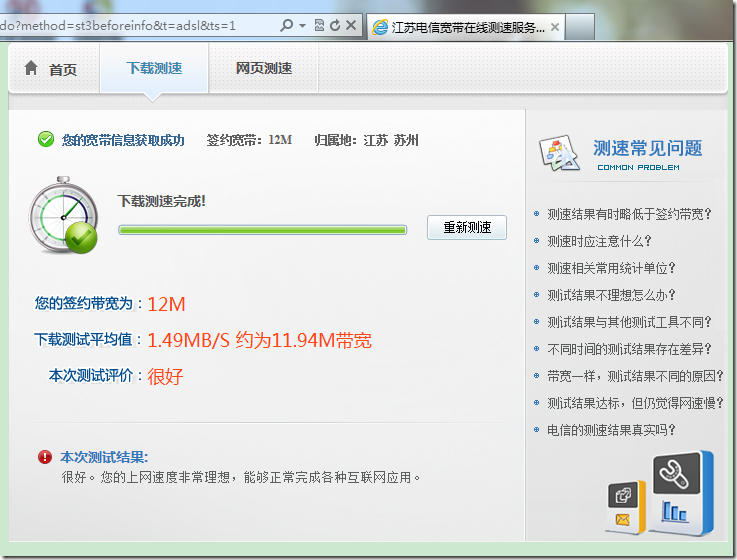Image resolution: width=737 pixels, height=560 pixels.
Task: Click the 测速常见问题 heading icon
Action: click(x=559, y=153)
